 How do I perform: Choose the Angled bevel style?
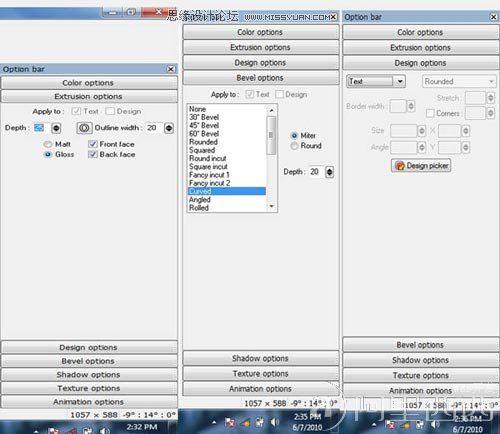(200, 200)
